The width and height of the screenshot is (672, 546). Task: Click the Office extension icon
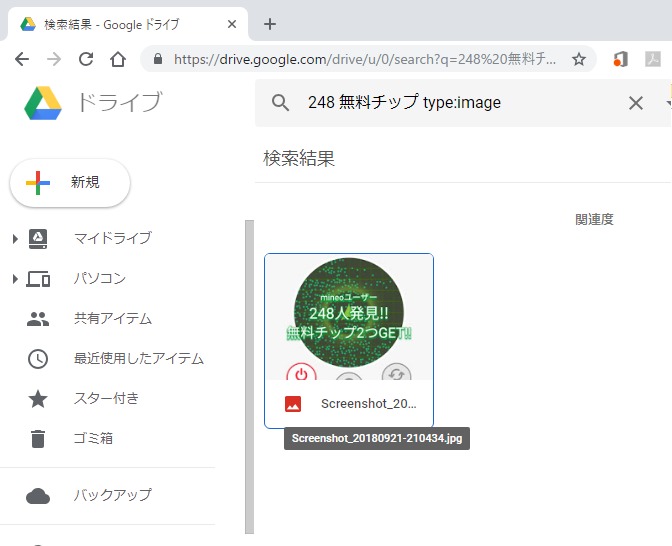[x=620, y=59]
